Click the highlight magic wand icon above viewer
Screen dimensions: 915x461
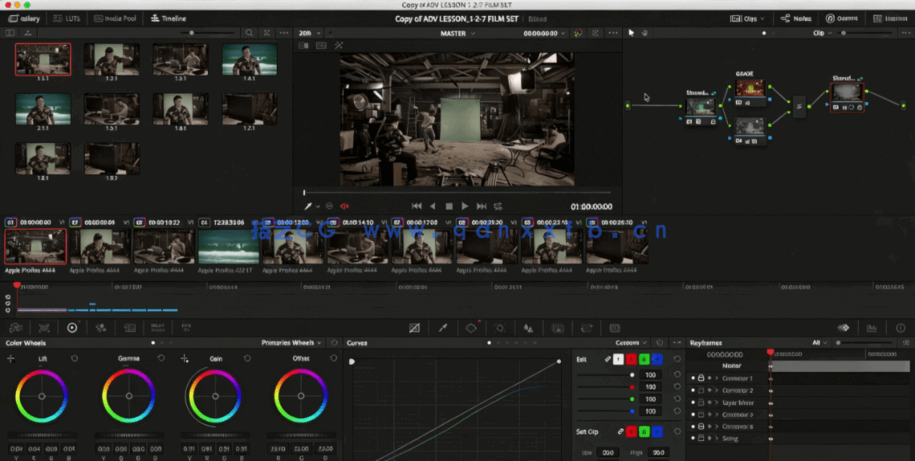(x=338, y=46)
